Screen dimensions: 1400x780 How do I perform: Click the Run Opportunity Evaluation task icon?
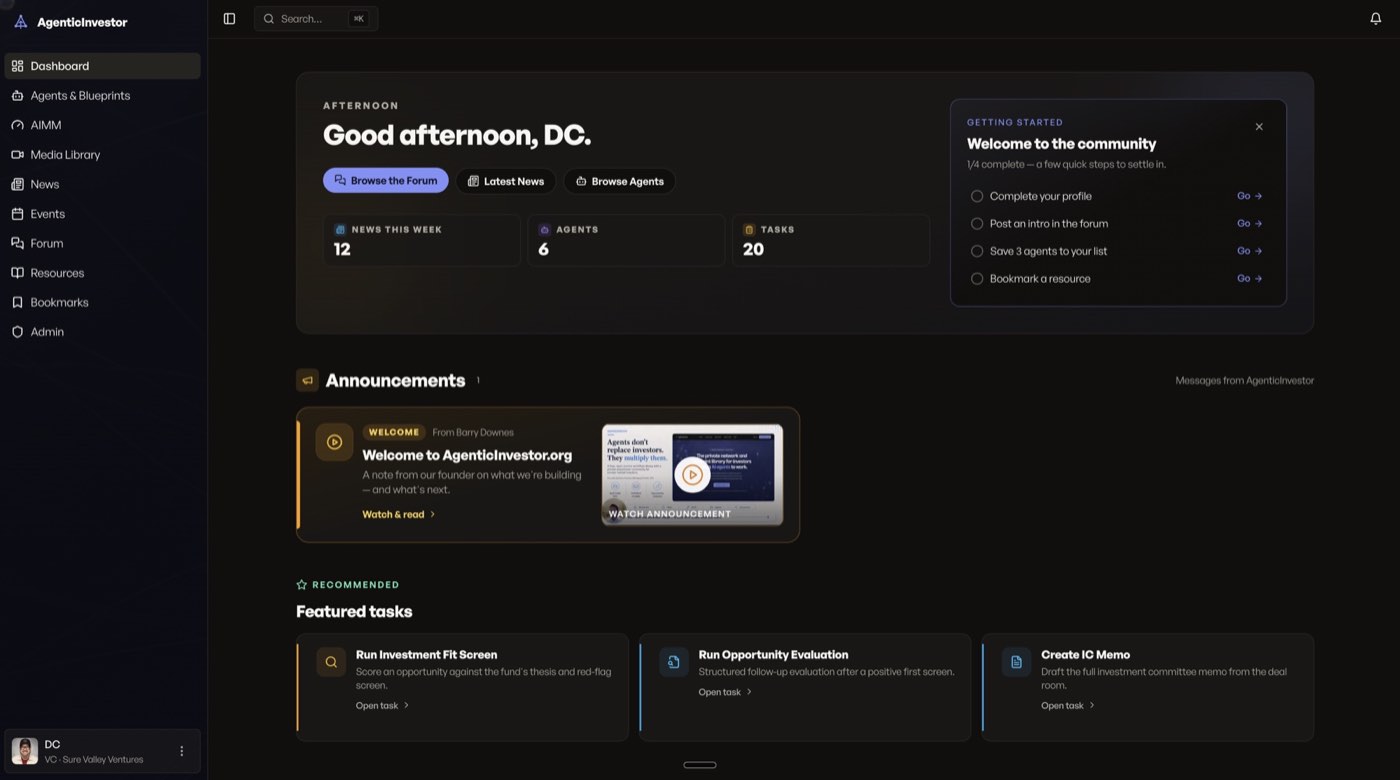pos(674,662)
